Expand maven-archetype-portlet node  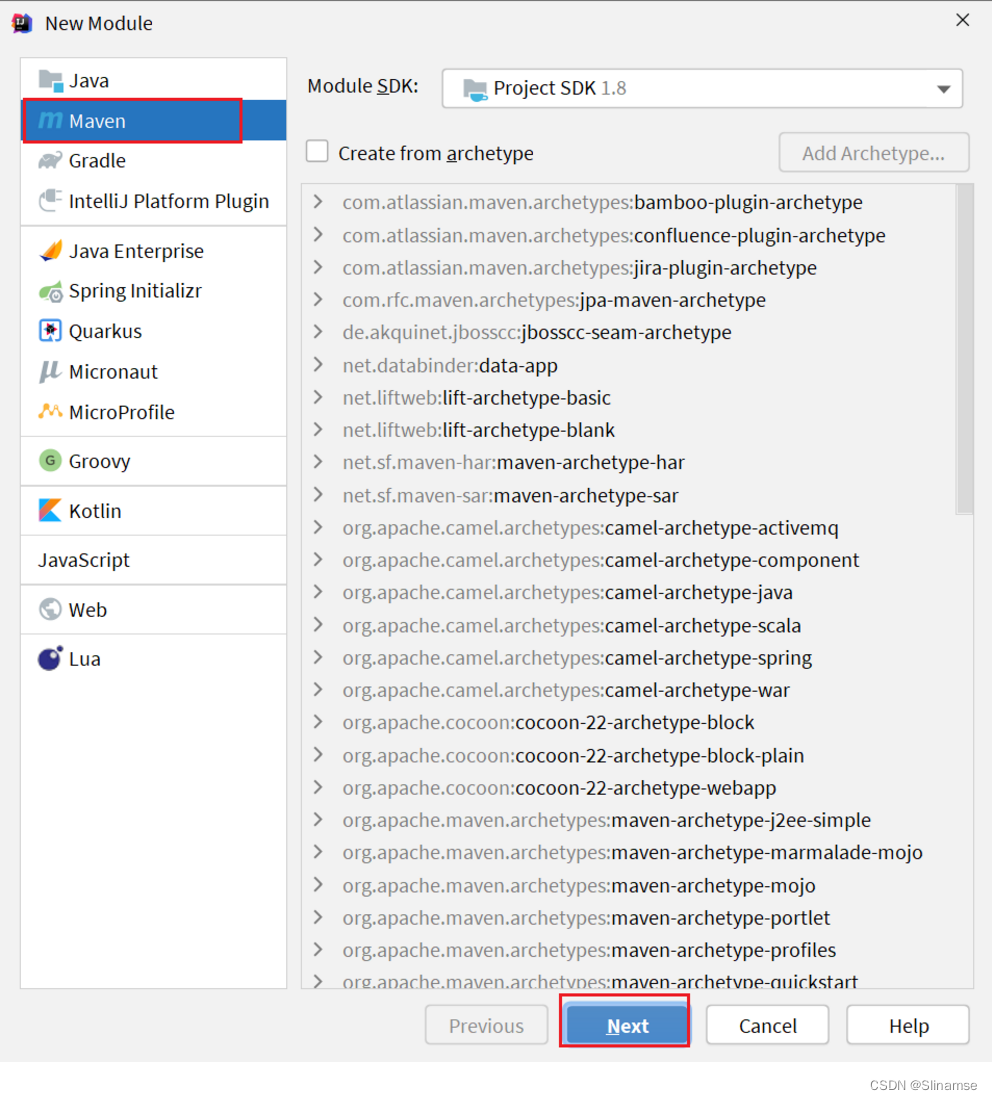coord(319,917)
